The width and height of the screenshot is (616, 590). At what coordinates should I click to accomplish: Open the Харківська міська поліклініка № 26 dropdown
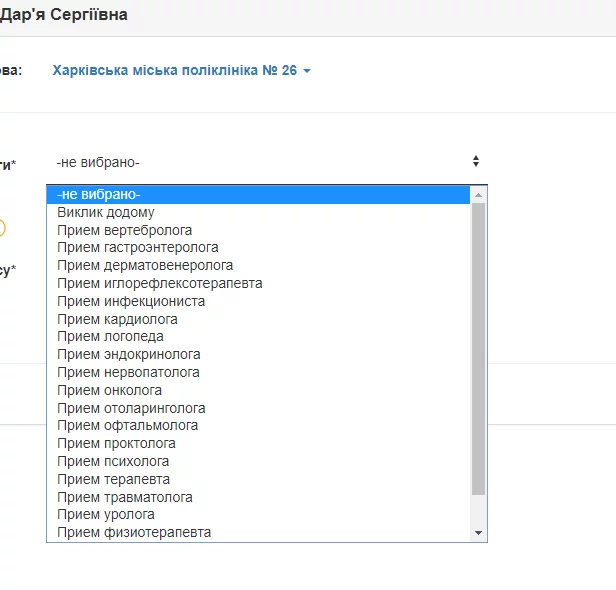pos(182,71)
